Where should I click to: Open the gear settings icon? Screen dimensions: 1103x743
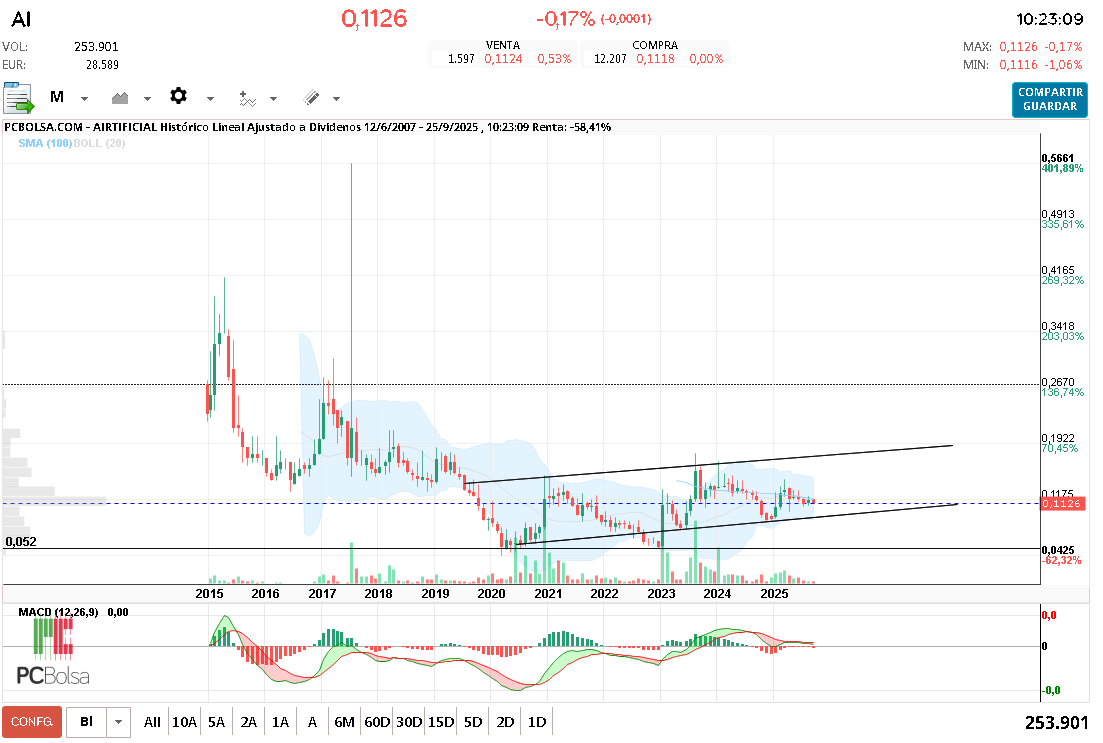(179, 97)
